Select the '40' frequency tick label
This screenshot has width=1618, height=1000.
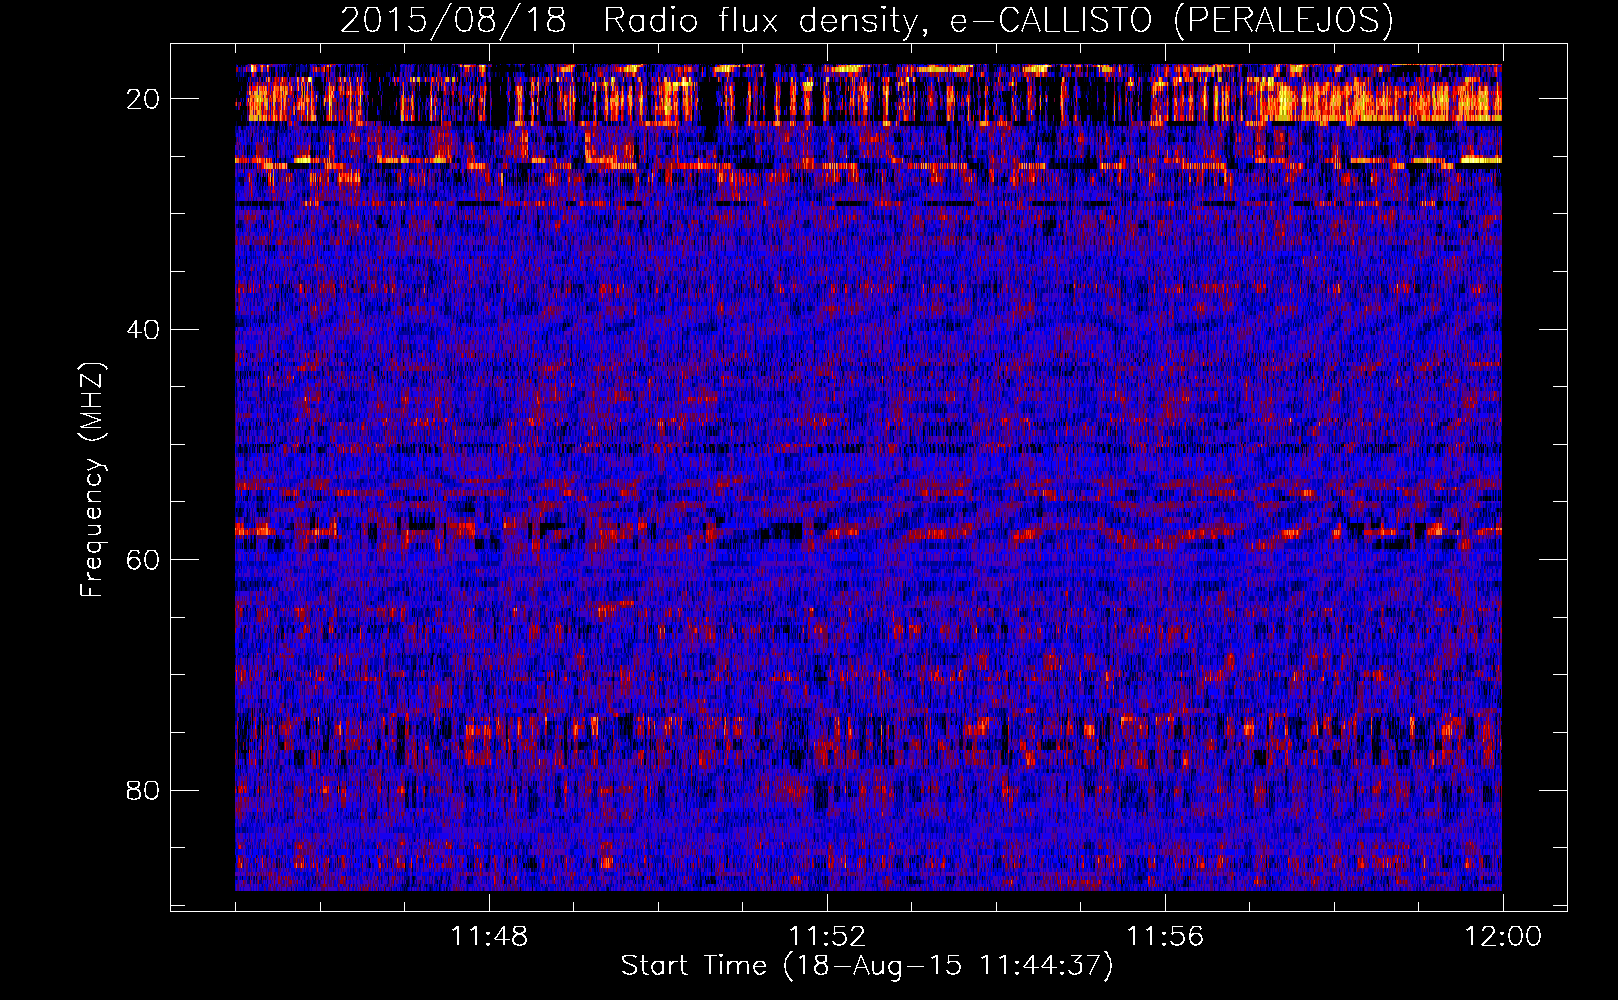[144, 329]
